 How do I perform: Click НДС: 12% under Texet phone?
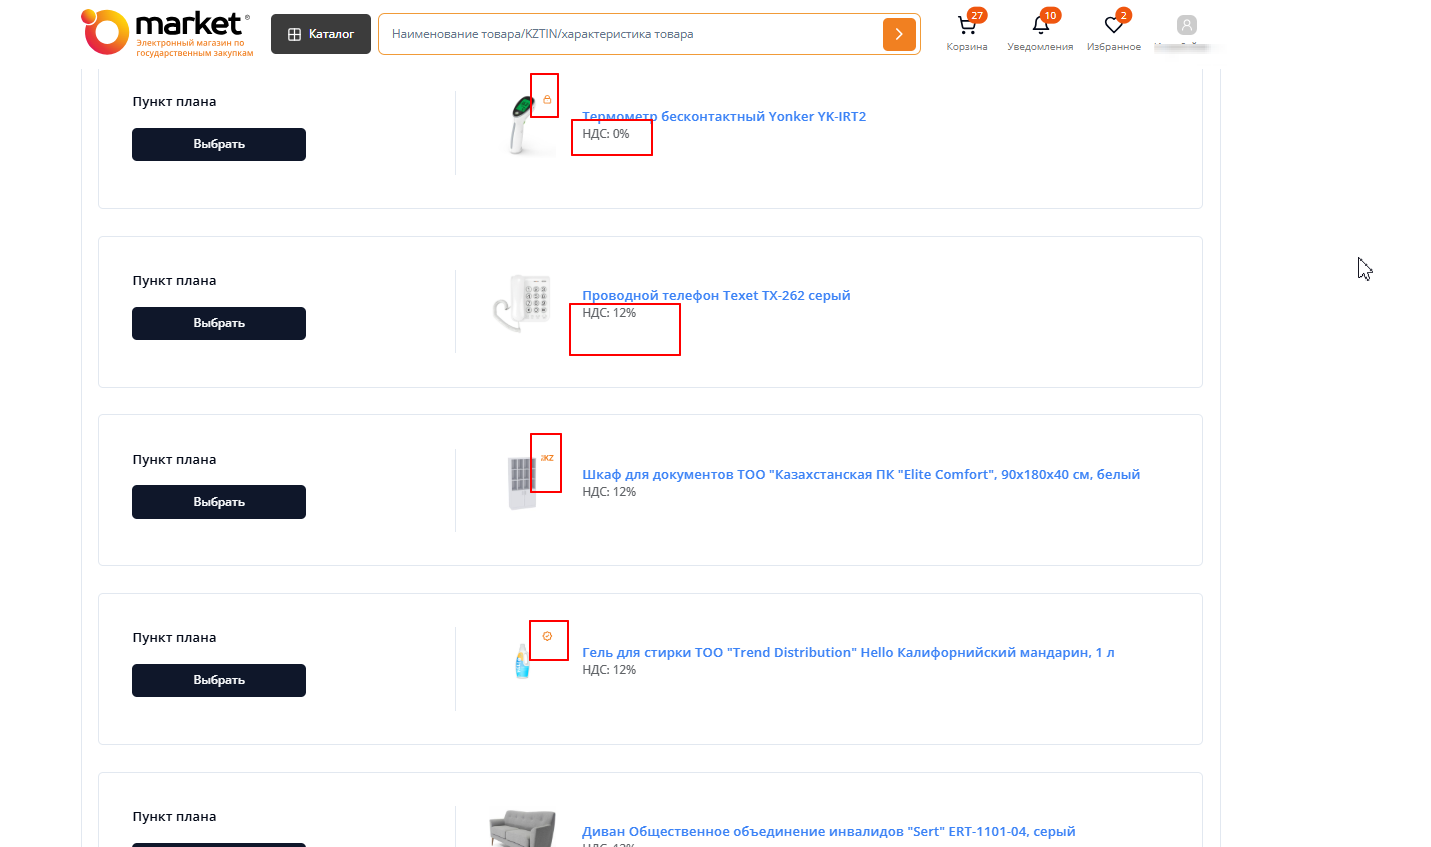coord(609,313)
